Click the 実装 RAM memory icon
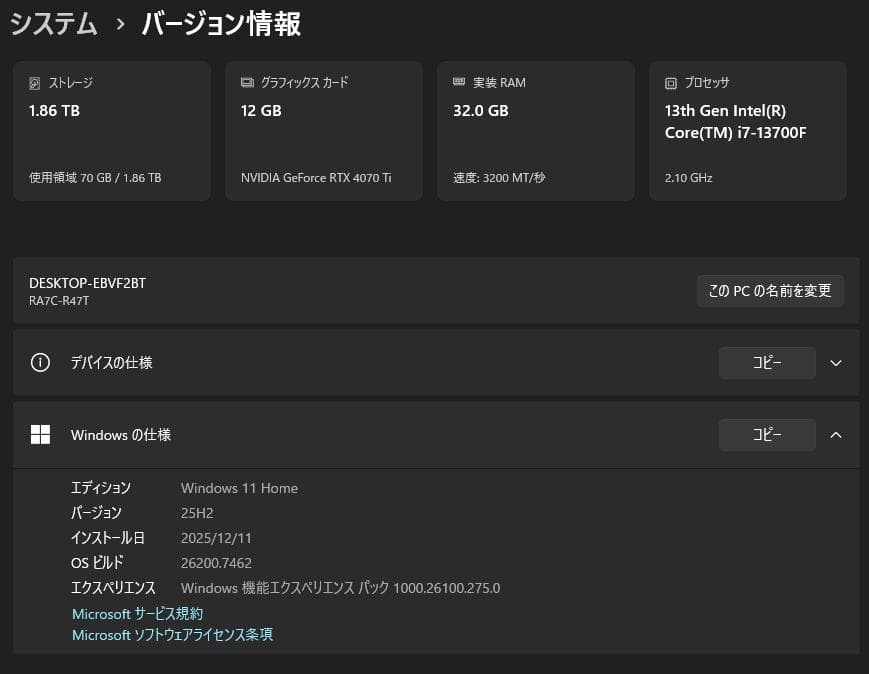 point(459,82)
